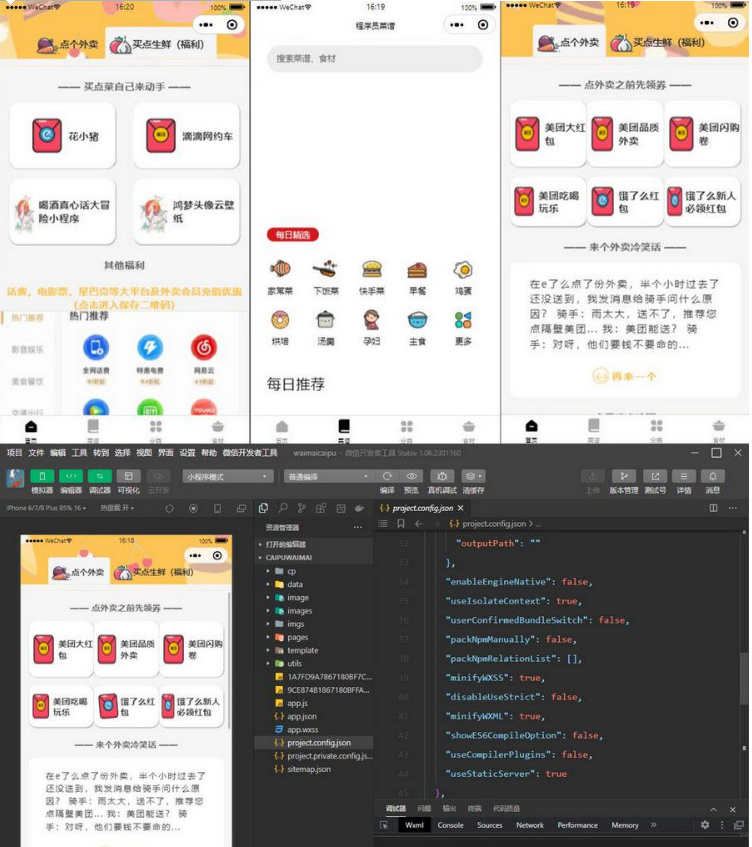The width and height of the screenshot is (752, 847).
Task: Click the element inspector arrow icon
Action: (x=384, y=825)
